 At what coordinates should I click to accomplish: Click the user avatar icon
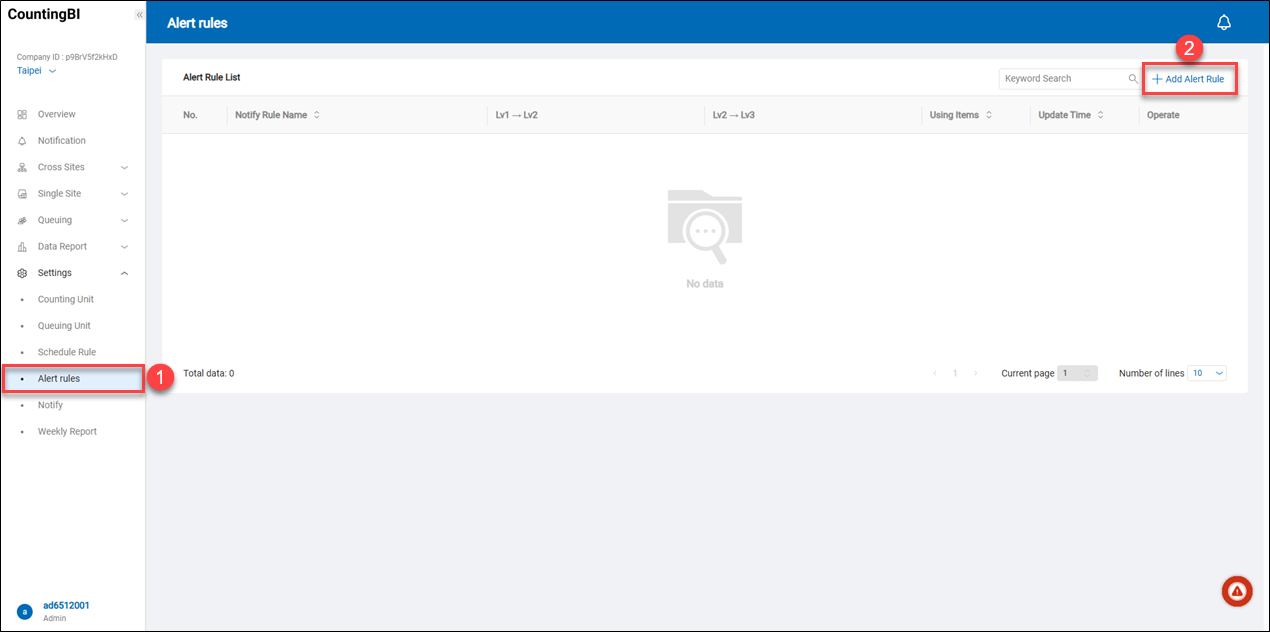(x=24, y=611)
